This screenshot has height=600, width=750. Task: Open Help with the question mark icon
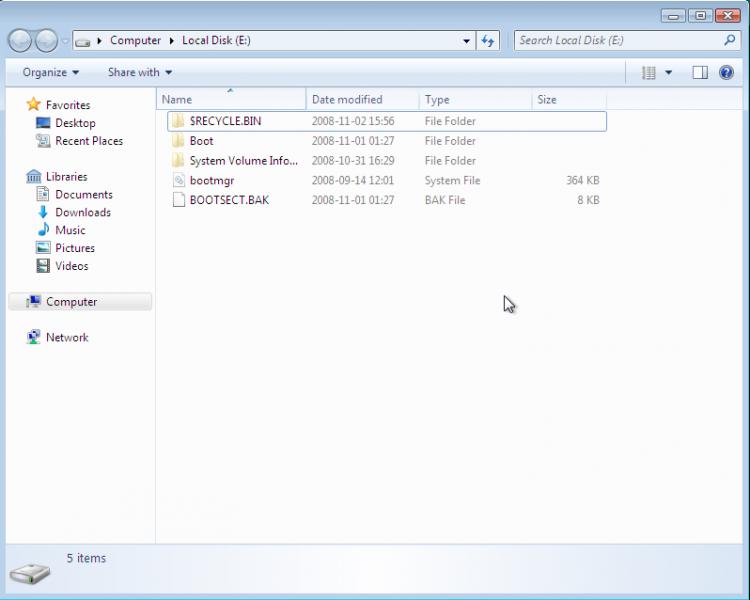726,73
